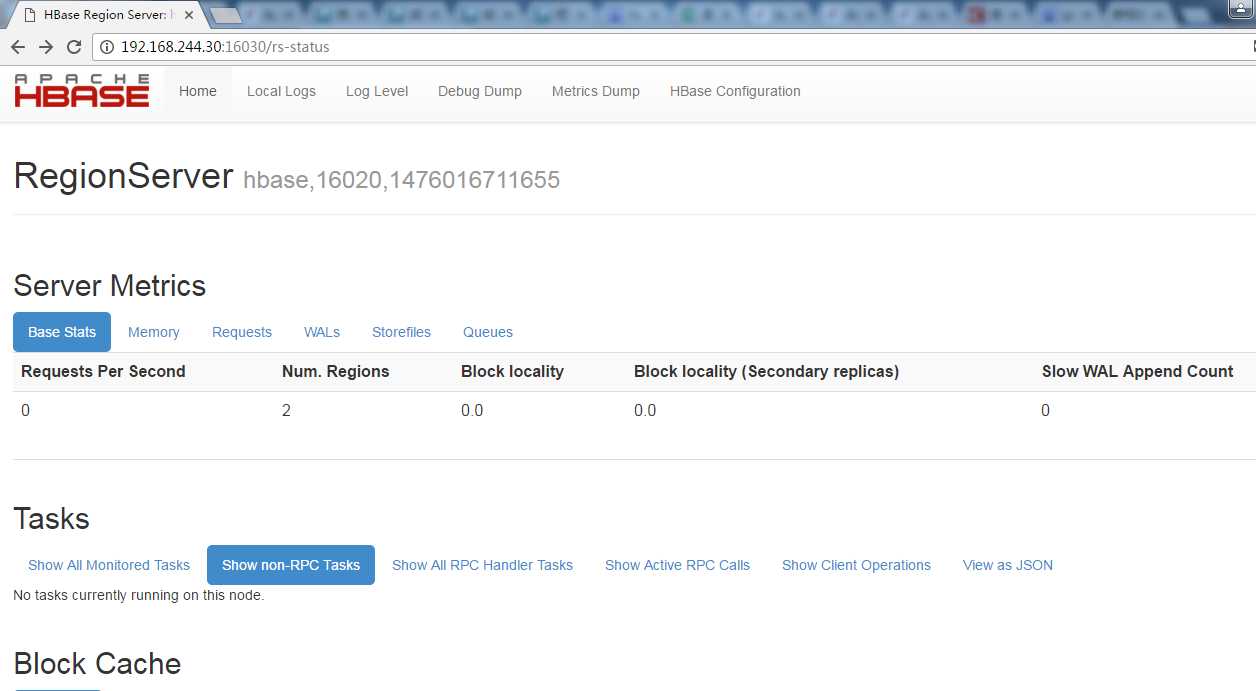Show All RPC Handler Tasks
The height and width of the screenshot is (691, 1256).
point(482,565)
